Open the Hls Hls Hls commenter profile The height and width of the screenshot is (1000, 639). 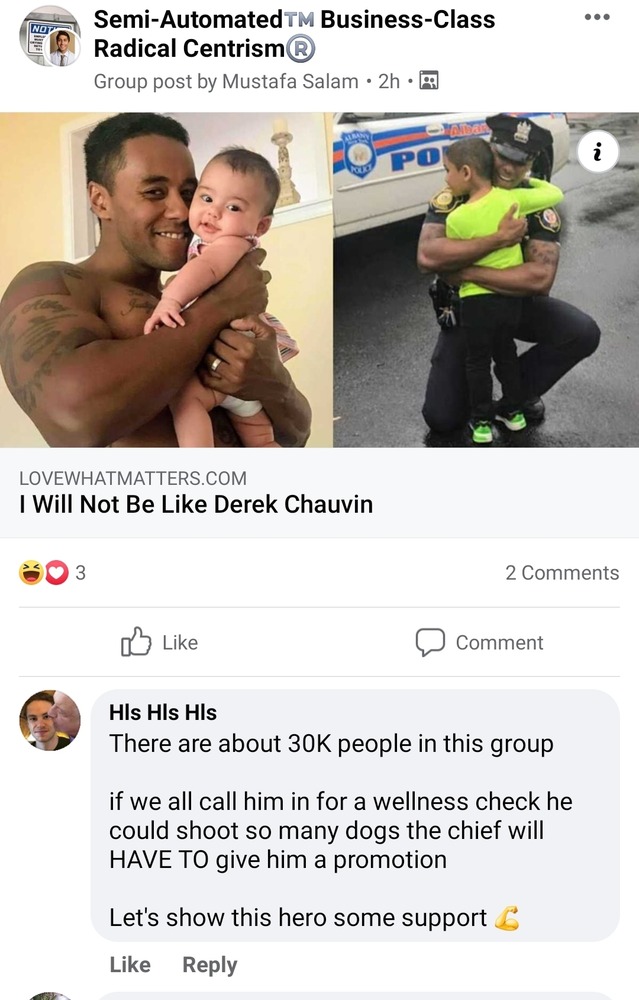click(163, 712)
